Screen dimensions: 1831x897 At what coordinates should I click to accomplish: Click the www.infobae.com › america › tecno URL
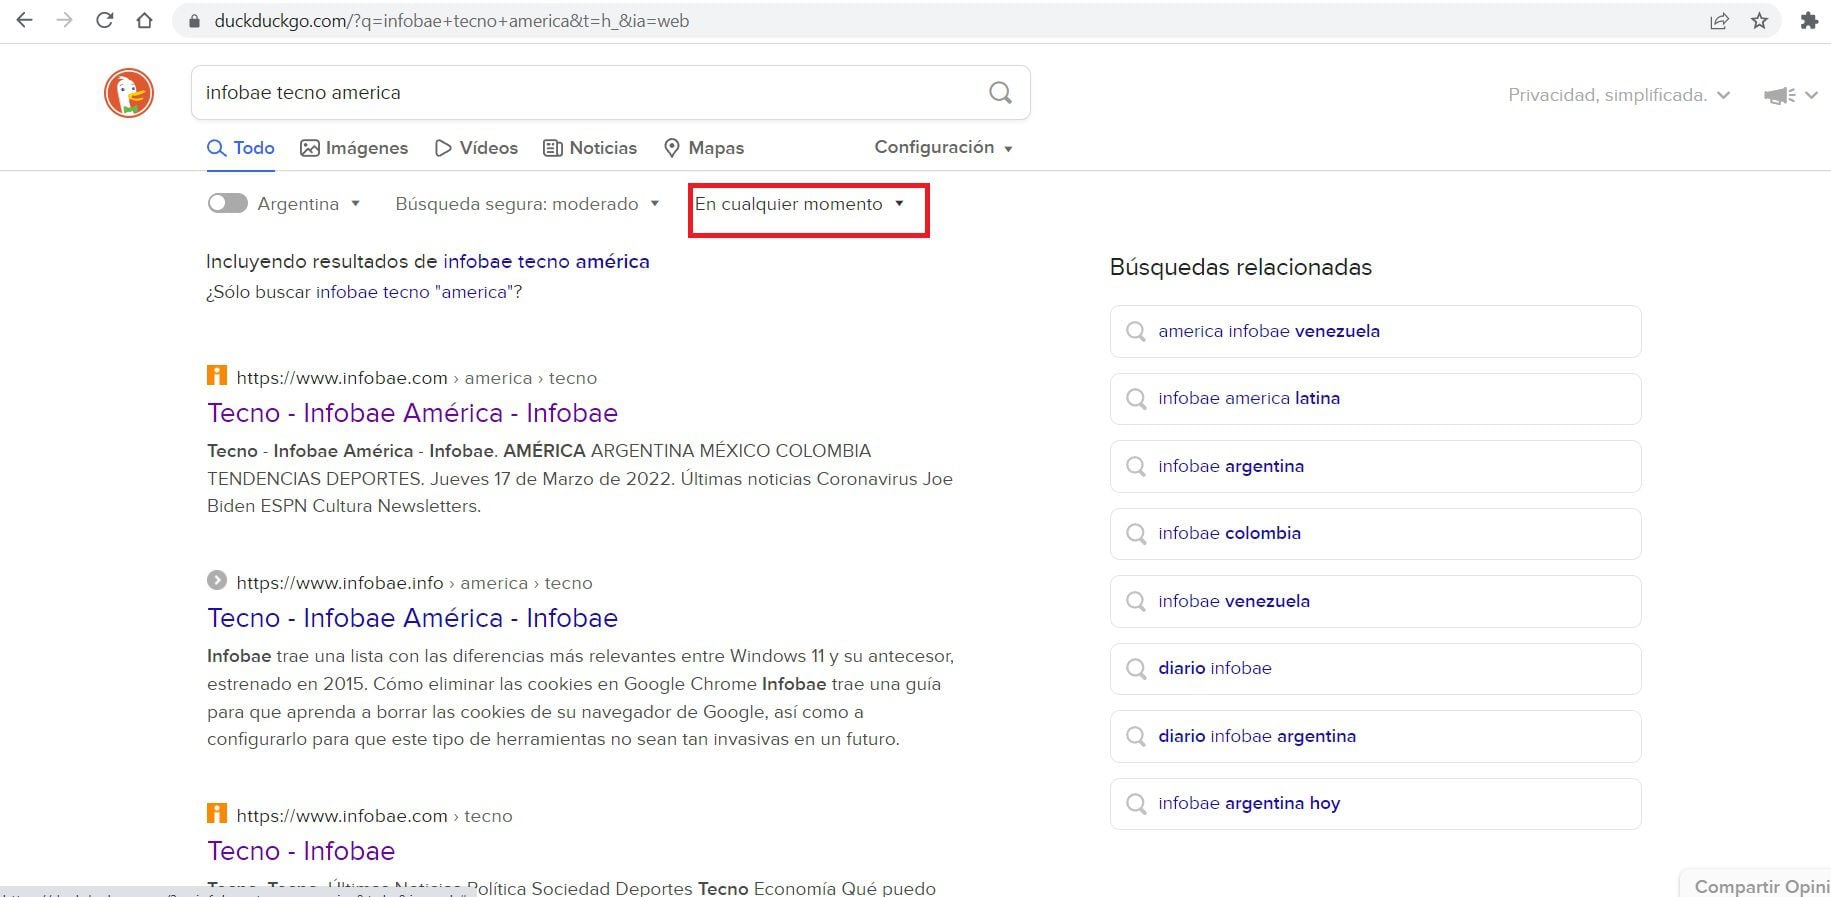pos(416,378)
